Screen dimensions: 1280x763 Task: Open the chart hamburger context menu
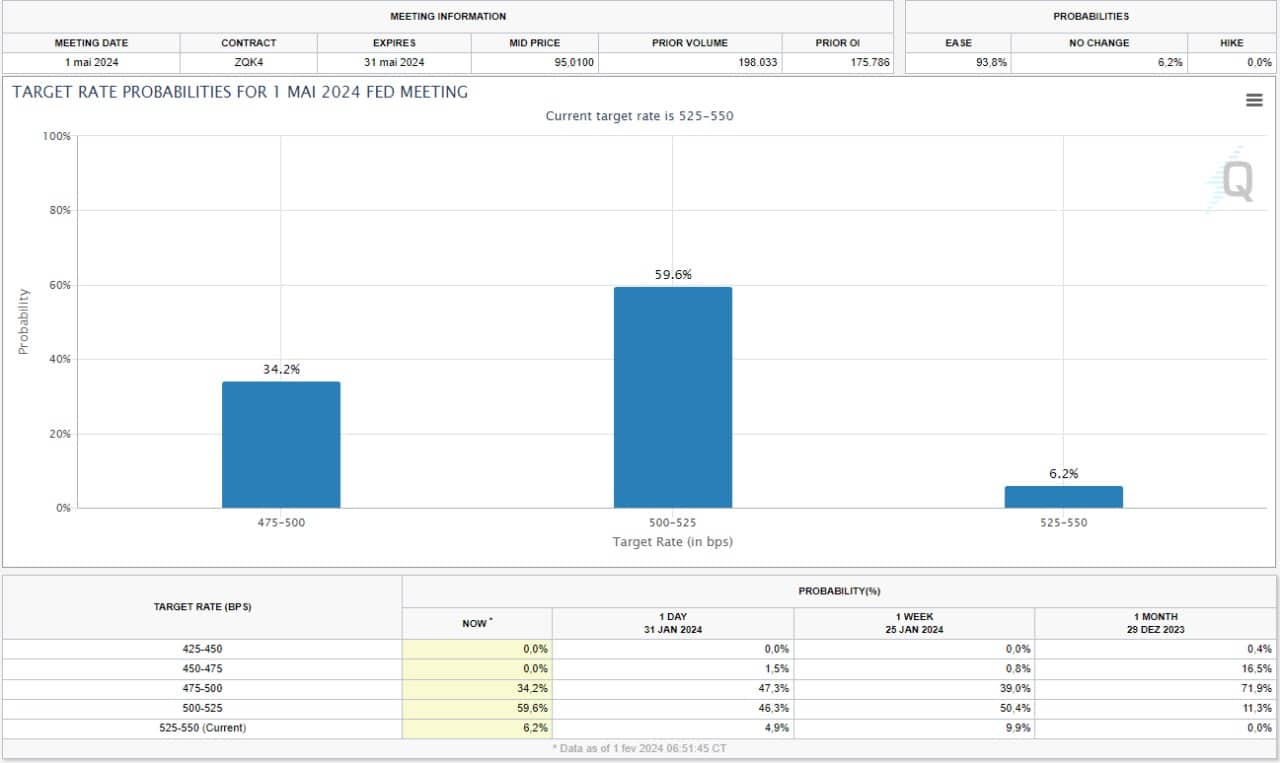[x=1254, y=100]
